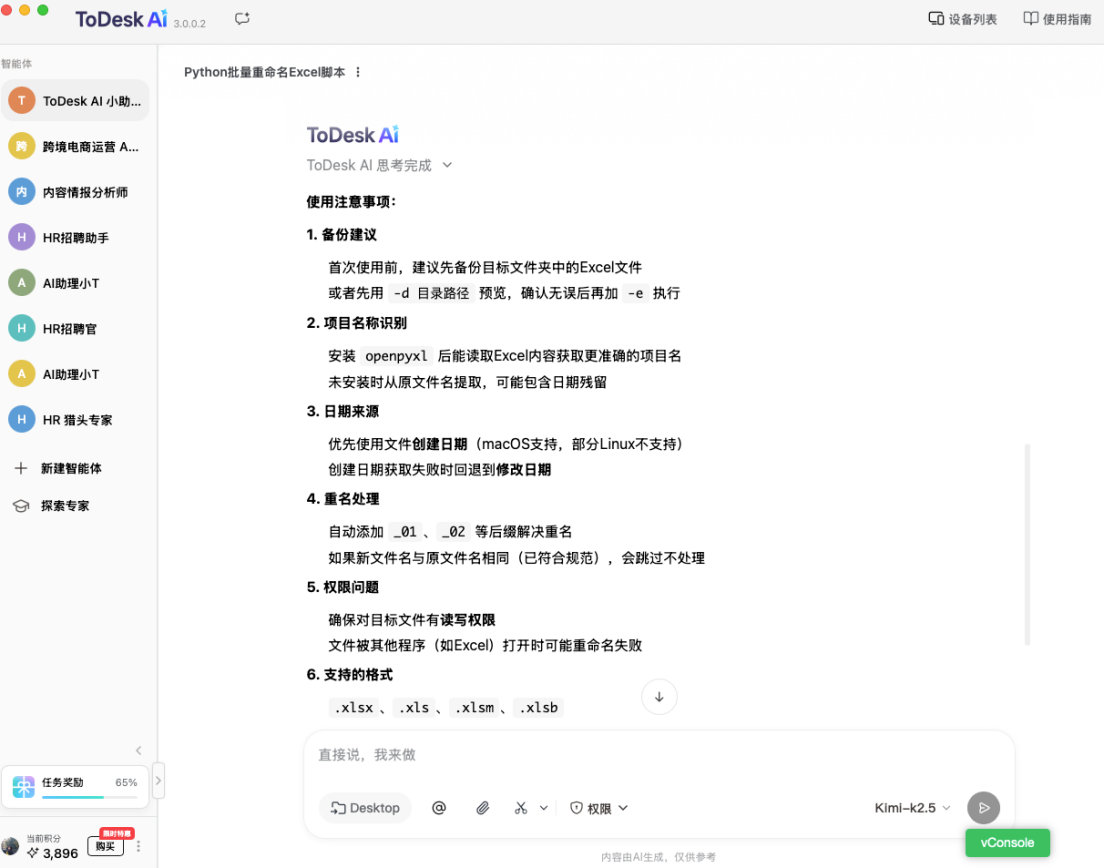Collapse the sidebar with left chevron
The height and width of the screenshot is (868, 1104).
(139, 750)
